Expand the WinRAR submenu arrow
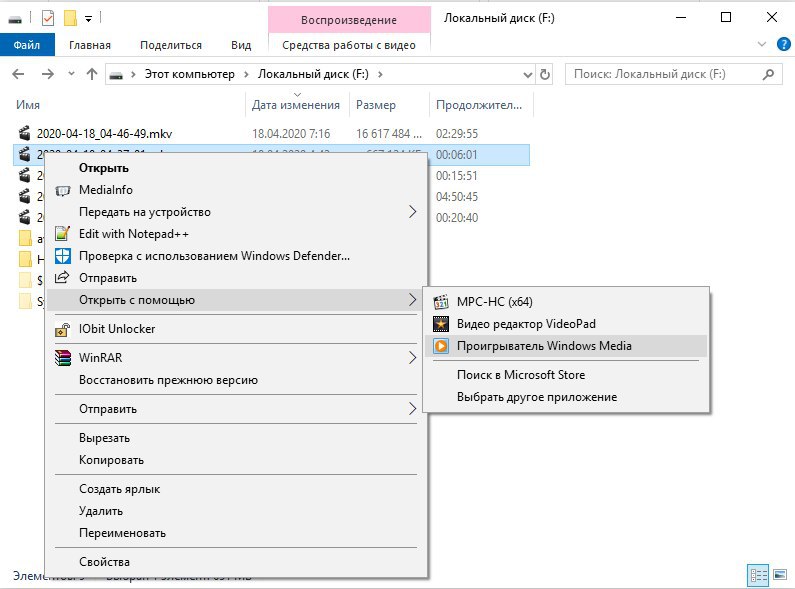 click(413, 358)
